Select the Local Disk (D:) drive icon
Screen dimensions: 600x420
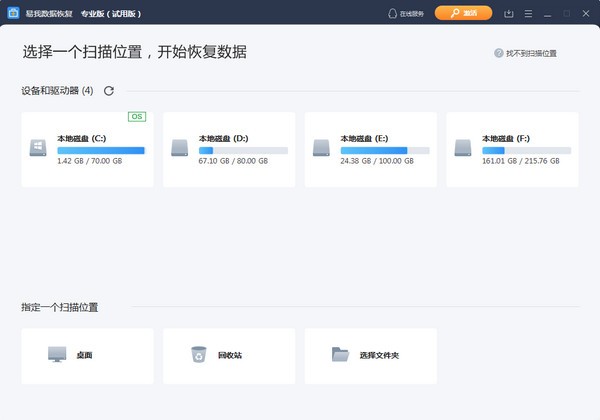tap(180, 148)
